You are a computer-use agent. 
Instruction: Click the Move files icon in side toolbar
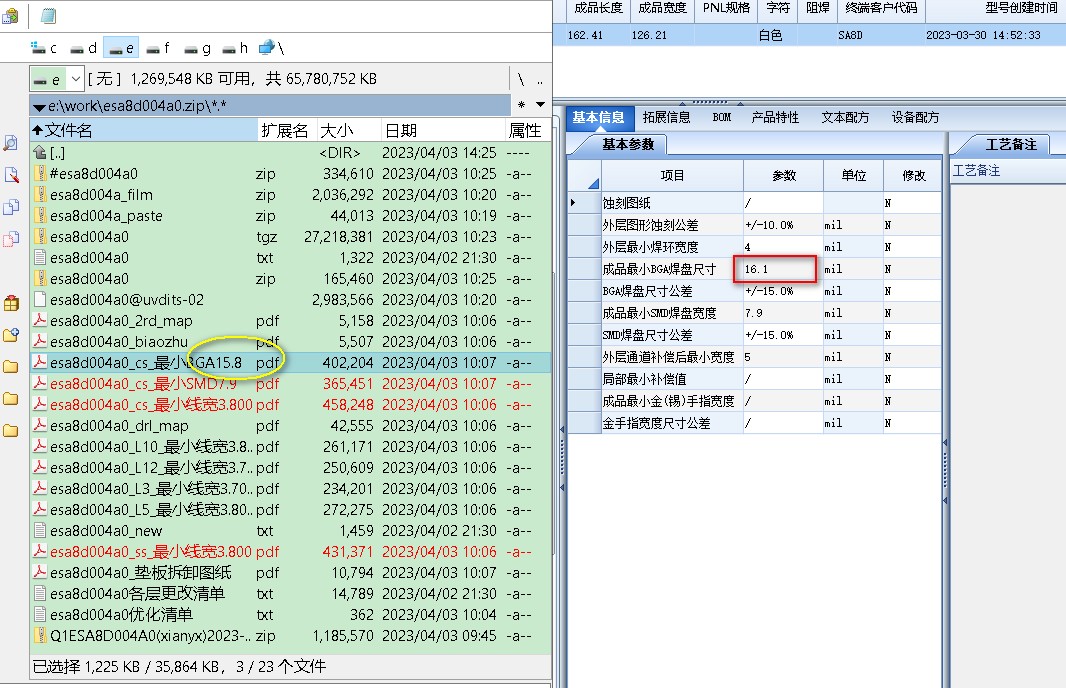click(11, 239)
